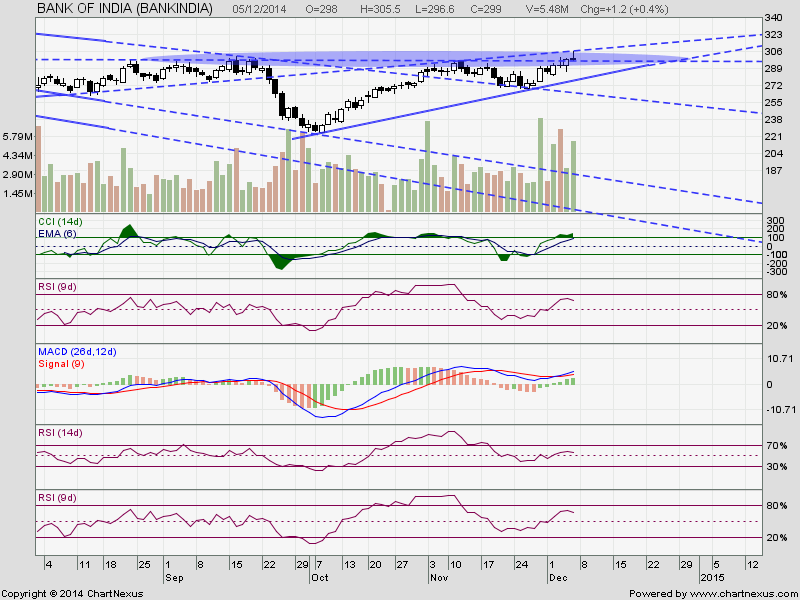
Task: Click the Dec month label on date axis
Action: click(x=558, y=578)
